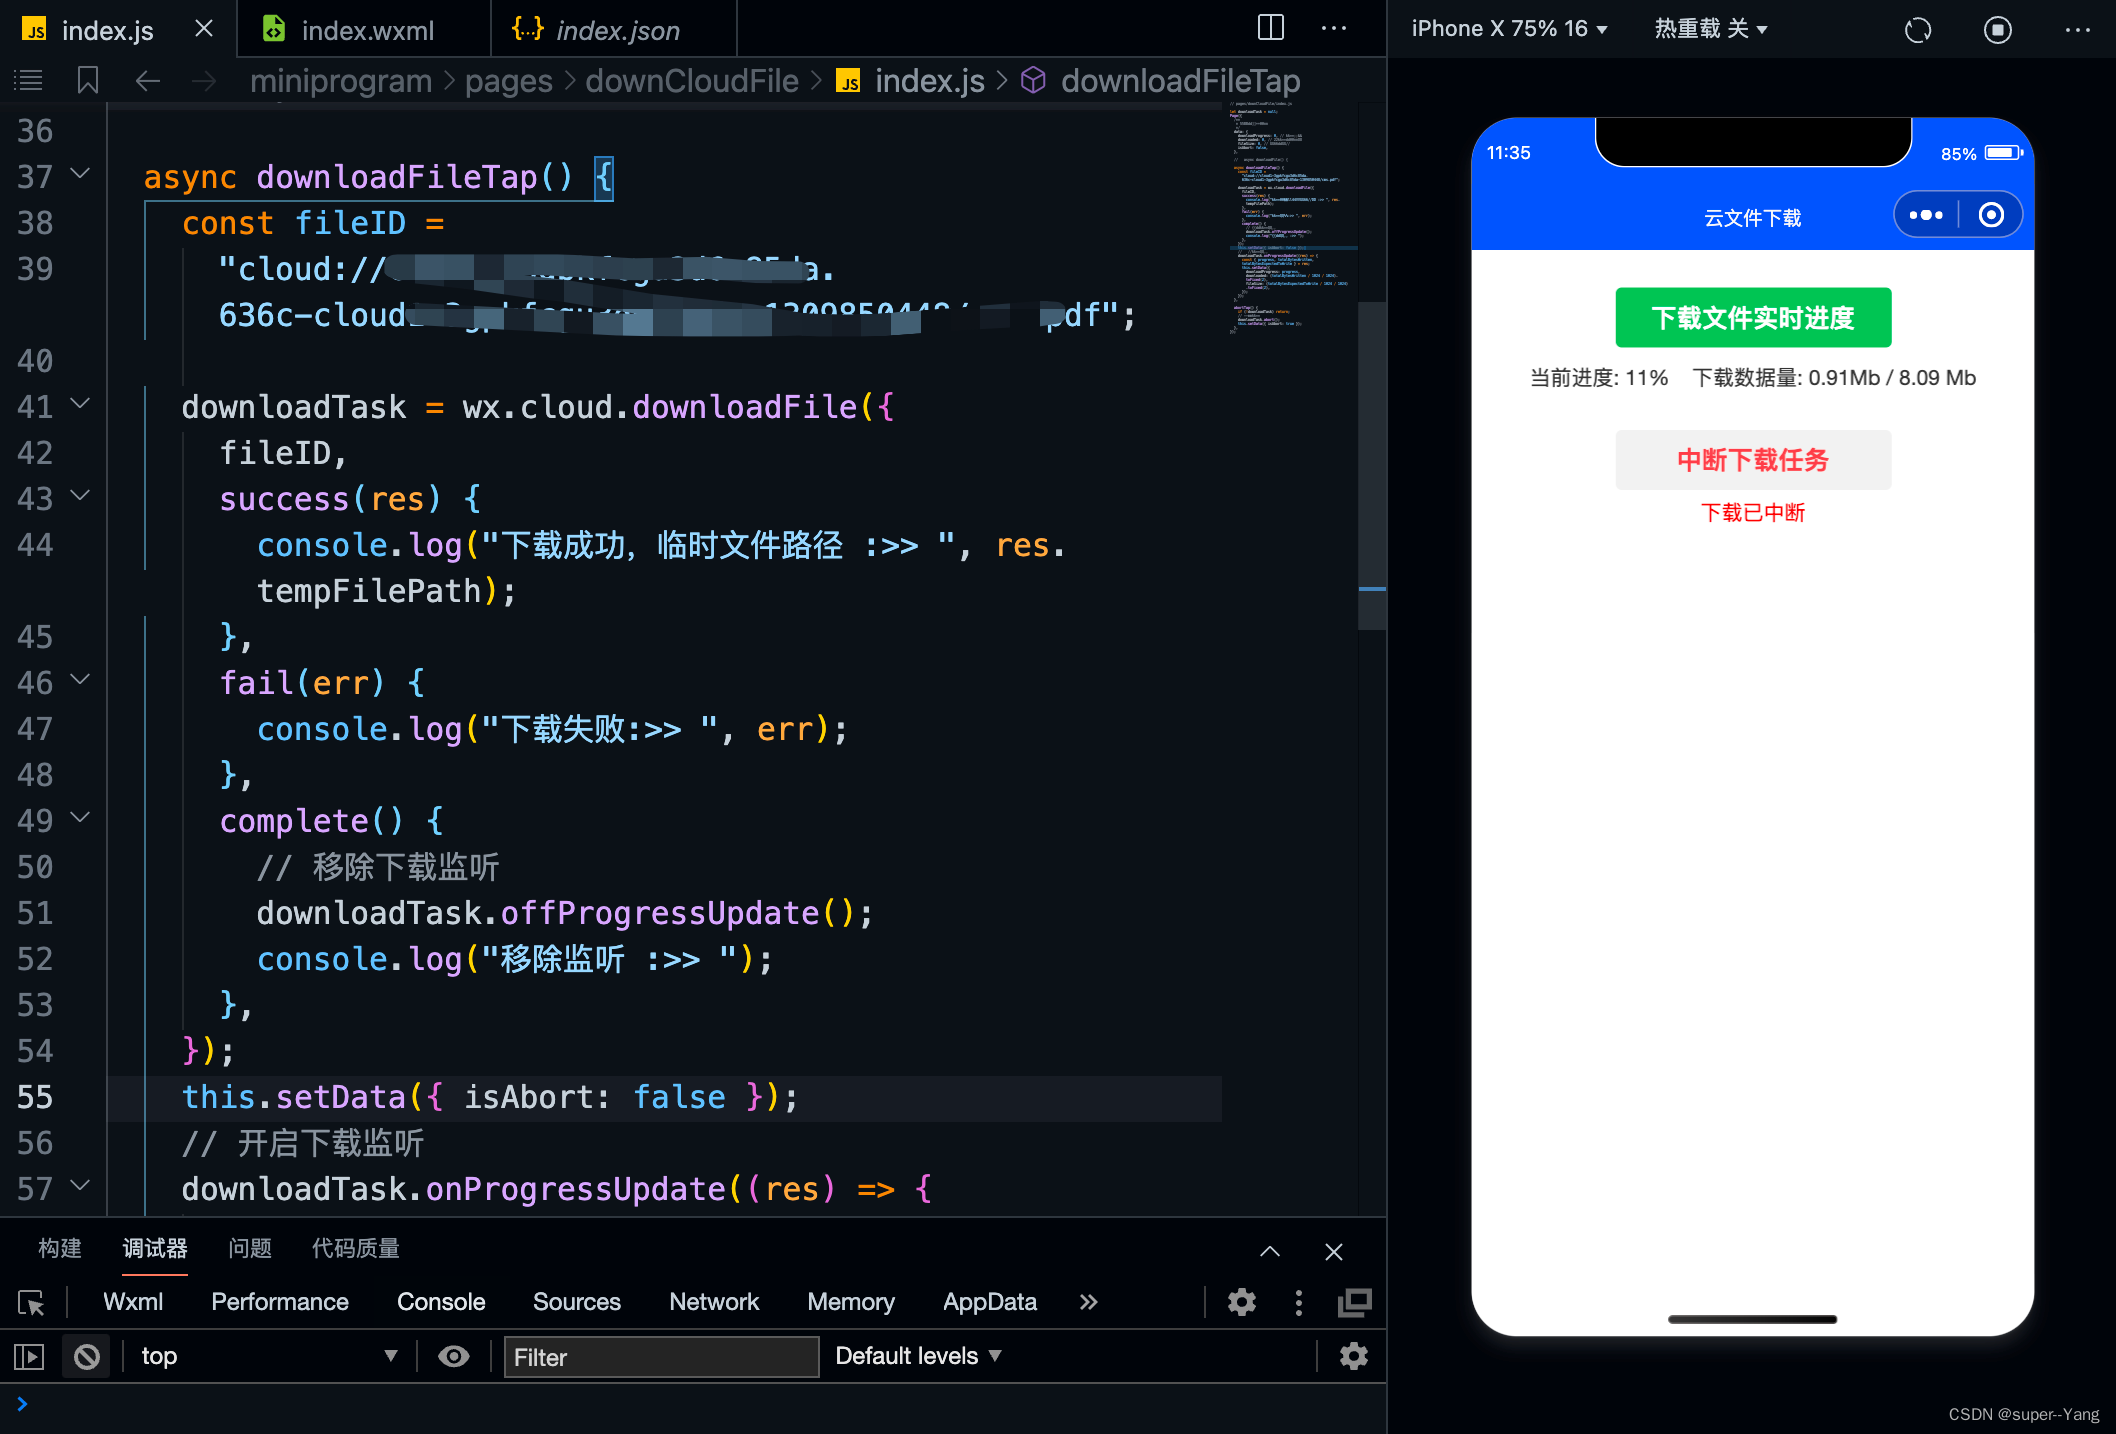Collapse the fold arrow at line 43
Screen dimensions: 2116x1434
click(80, 496)
